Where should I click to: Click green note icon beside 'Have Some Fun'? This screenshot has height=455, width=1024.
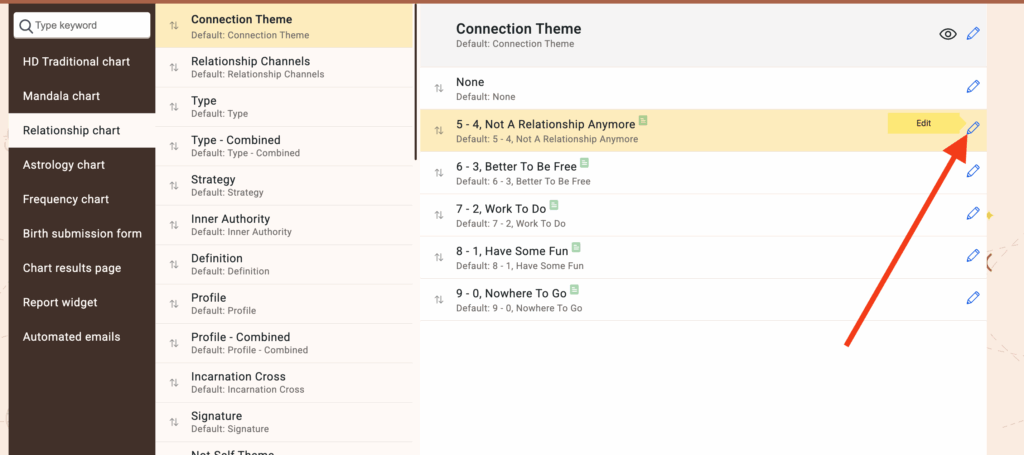pyautogui.click(x=576, y=248)
